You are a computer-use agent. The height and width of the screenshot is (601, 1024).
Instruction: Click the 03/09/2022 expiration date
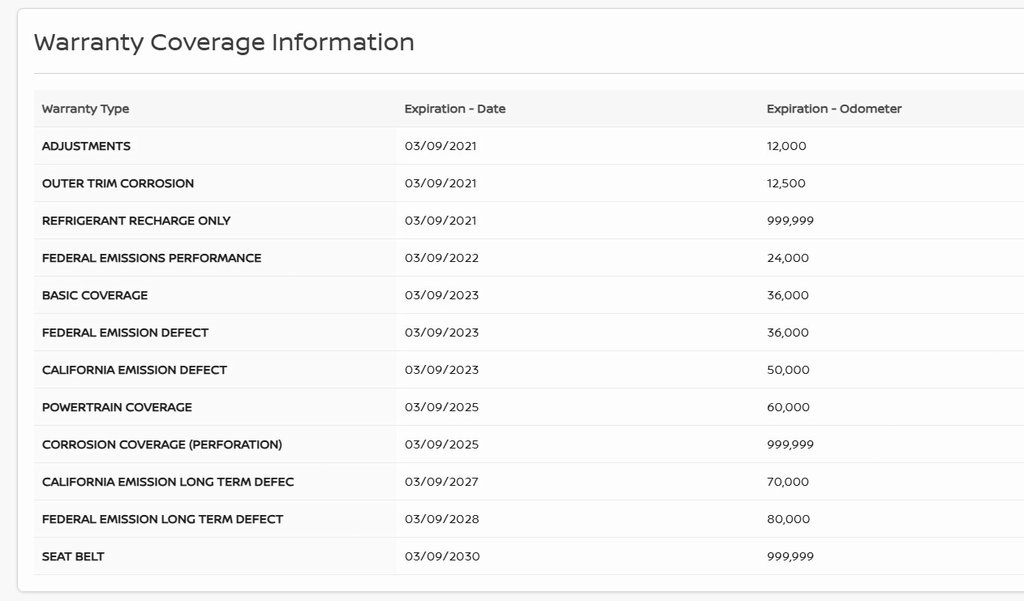pyautogui.click(x=441, y=258)
